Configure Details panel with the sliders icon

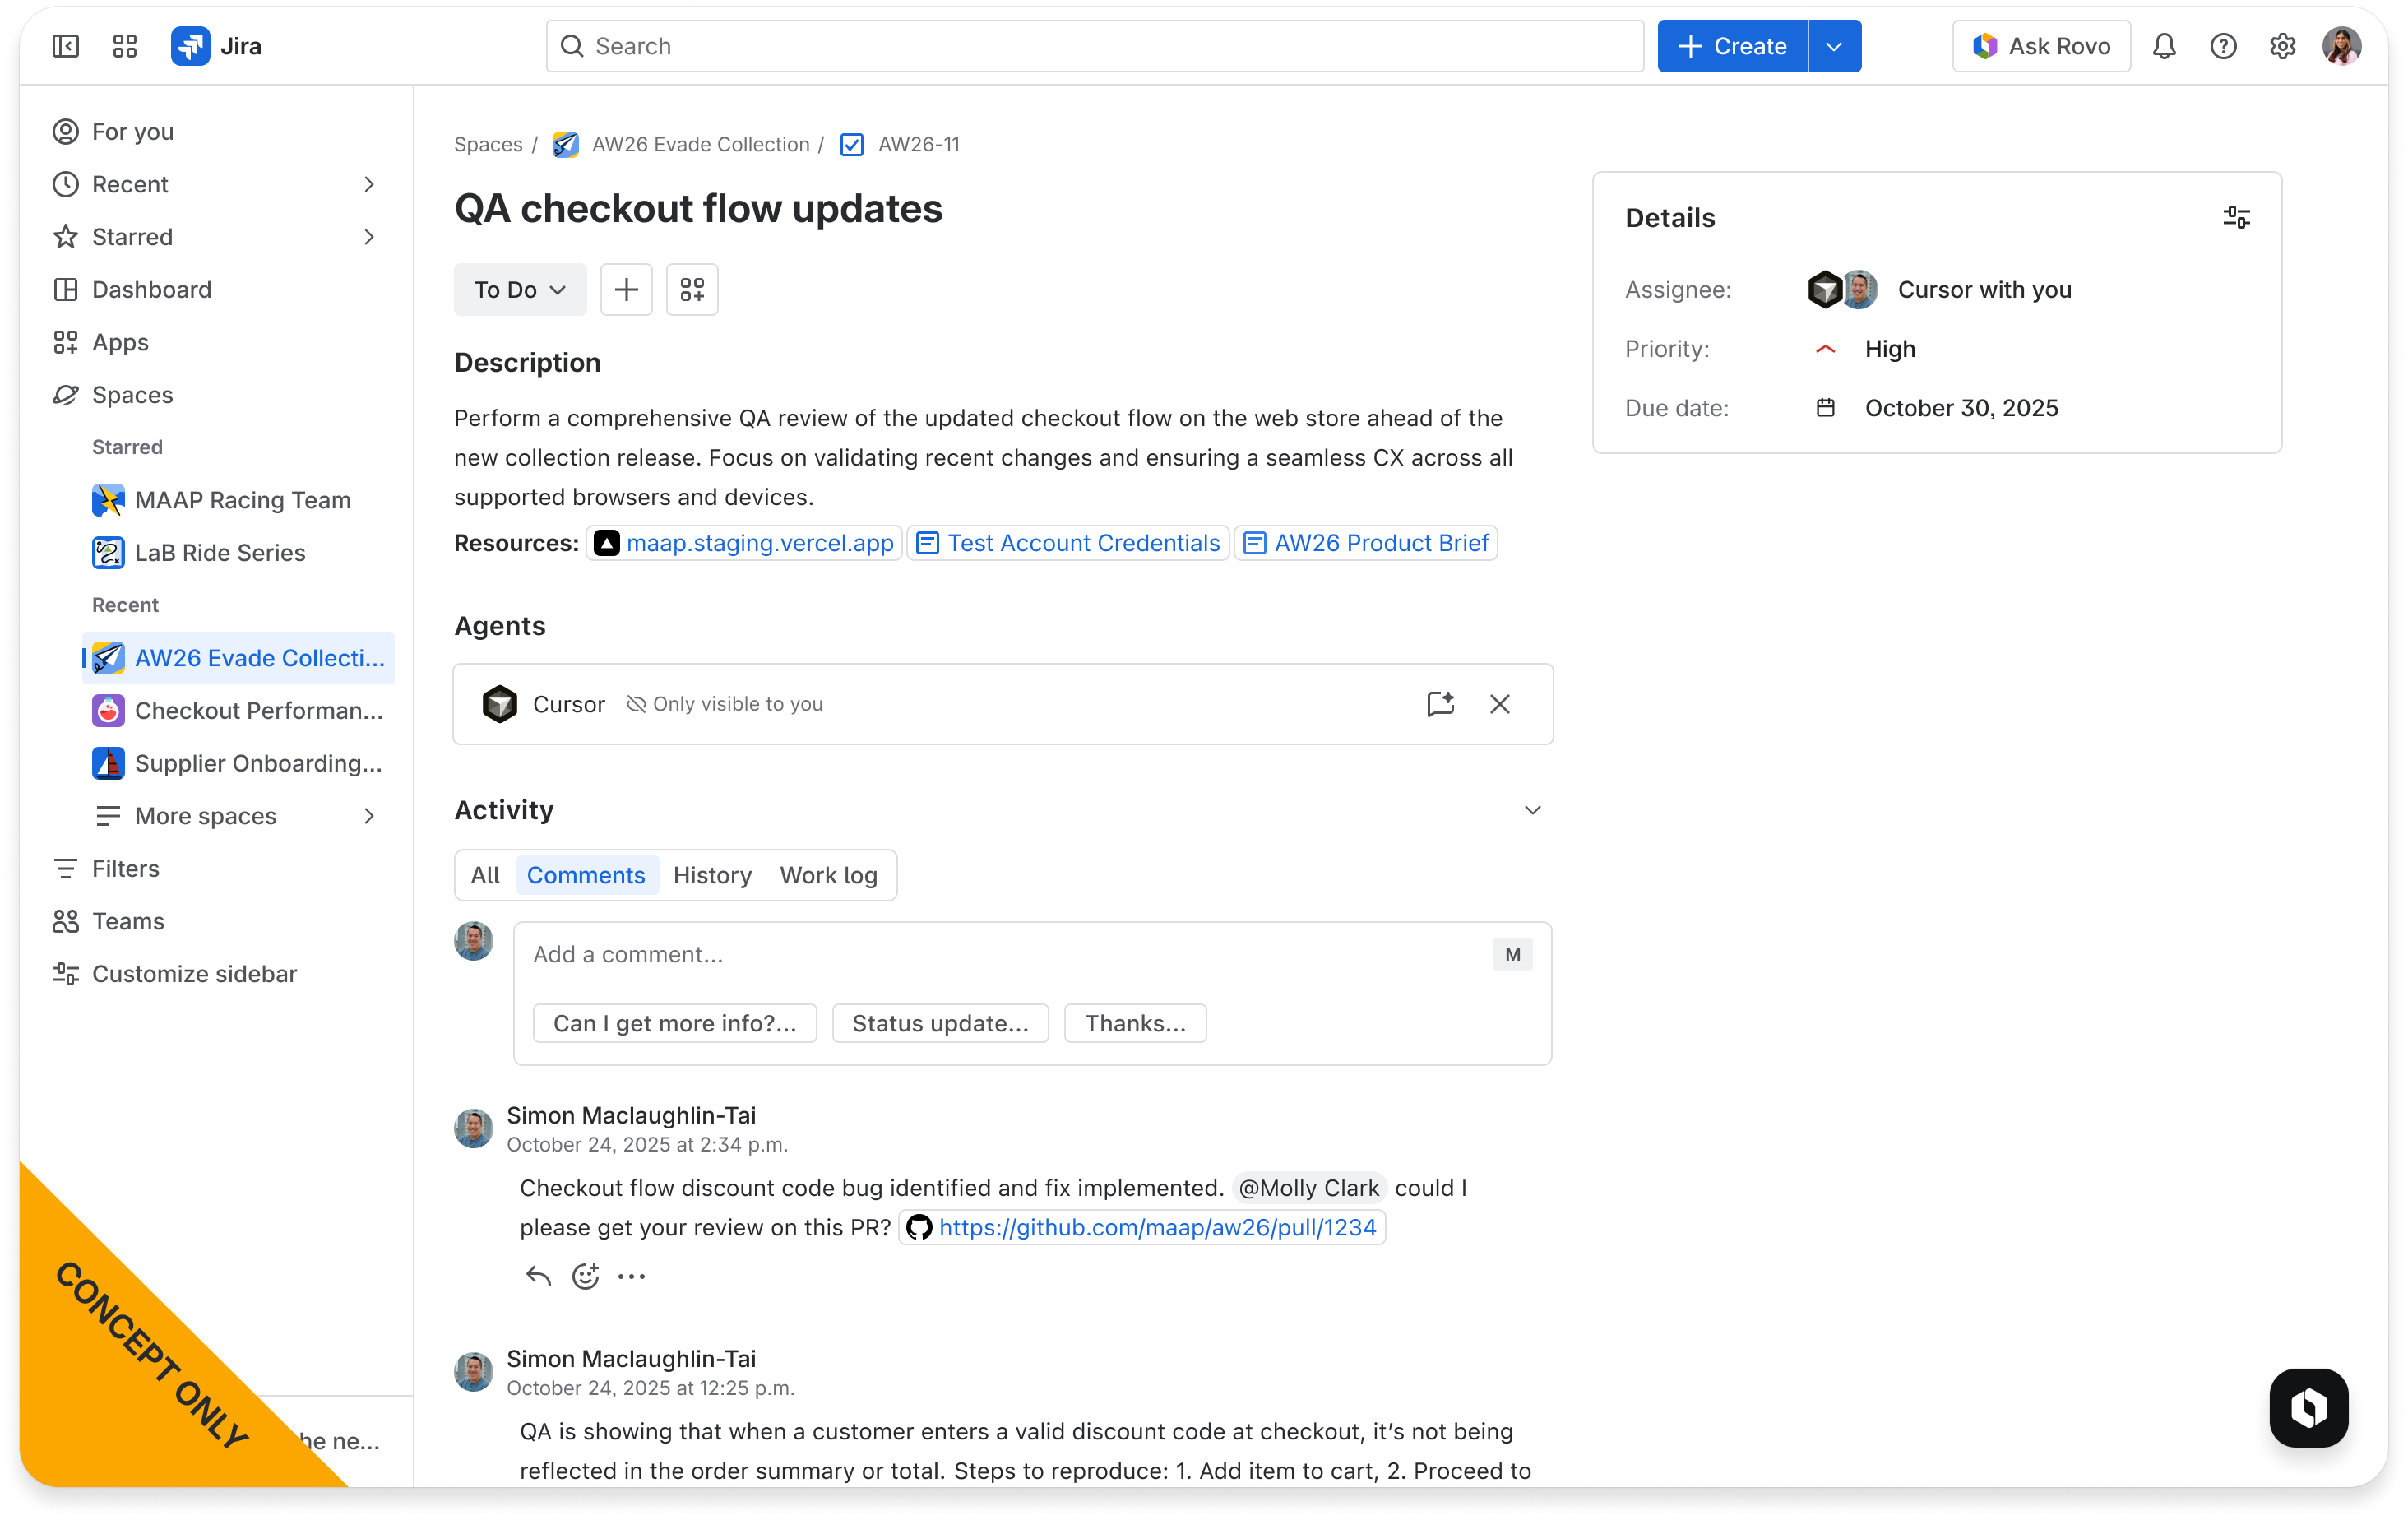tap(2236, 218)
